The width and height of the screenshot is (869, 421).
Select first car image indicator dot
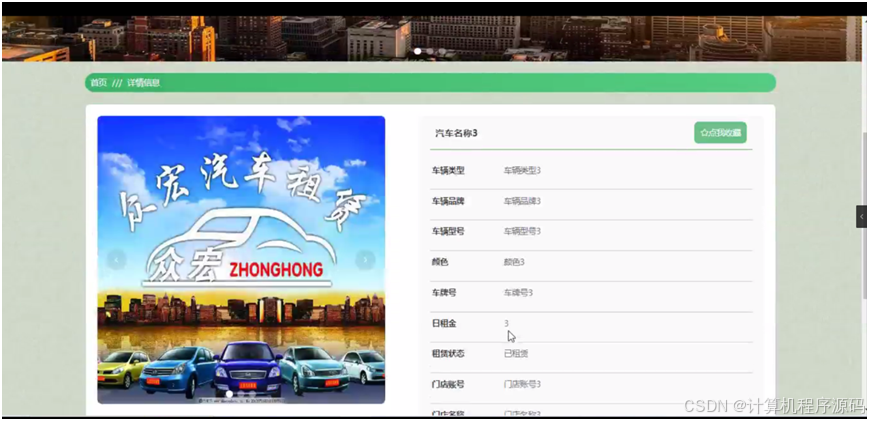click(x=229, y=394)
